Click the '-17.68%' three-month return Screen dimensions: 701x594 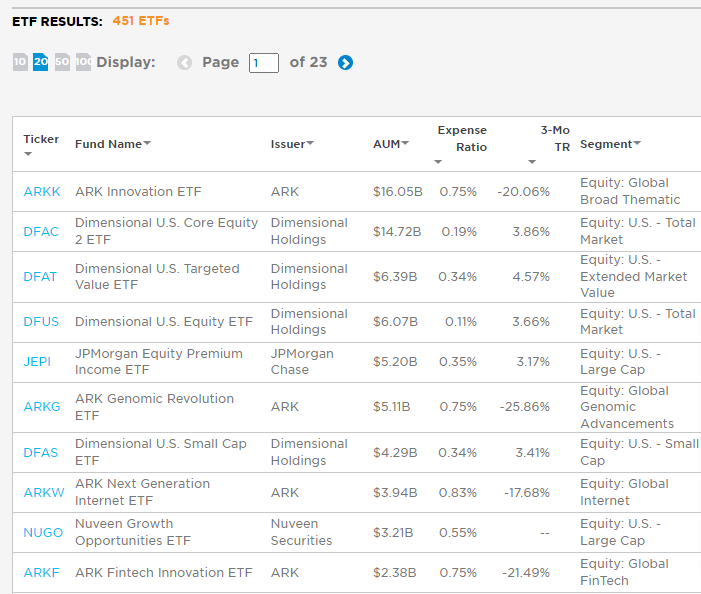click(527, 493)
